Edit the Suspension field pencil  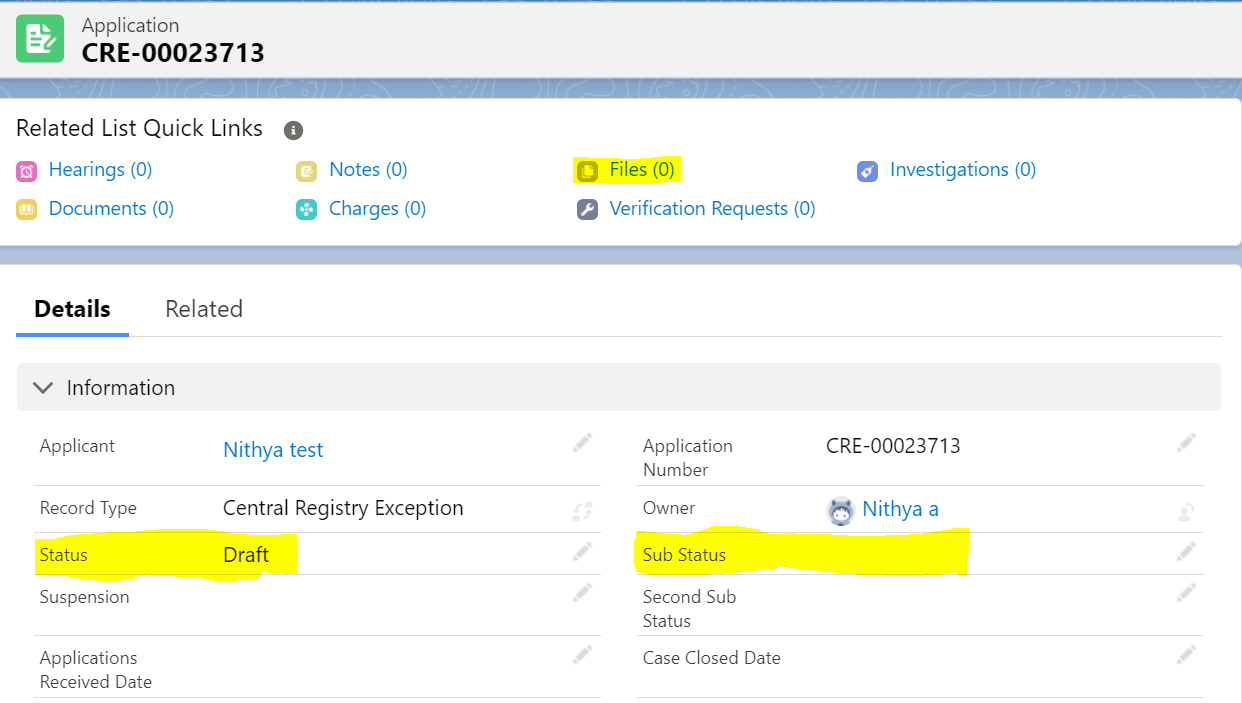point(582,592)
